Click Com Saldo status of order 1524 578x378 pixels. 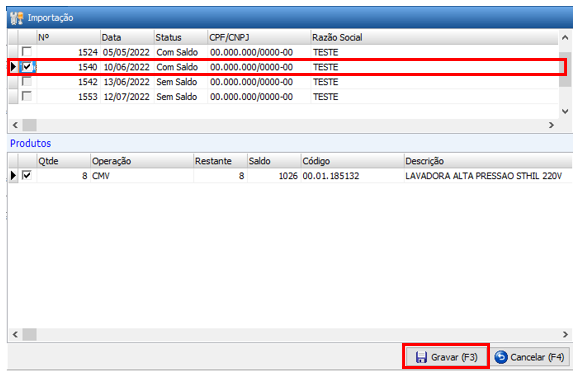click(181, 52)
